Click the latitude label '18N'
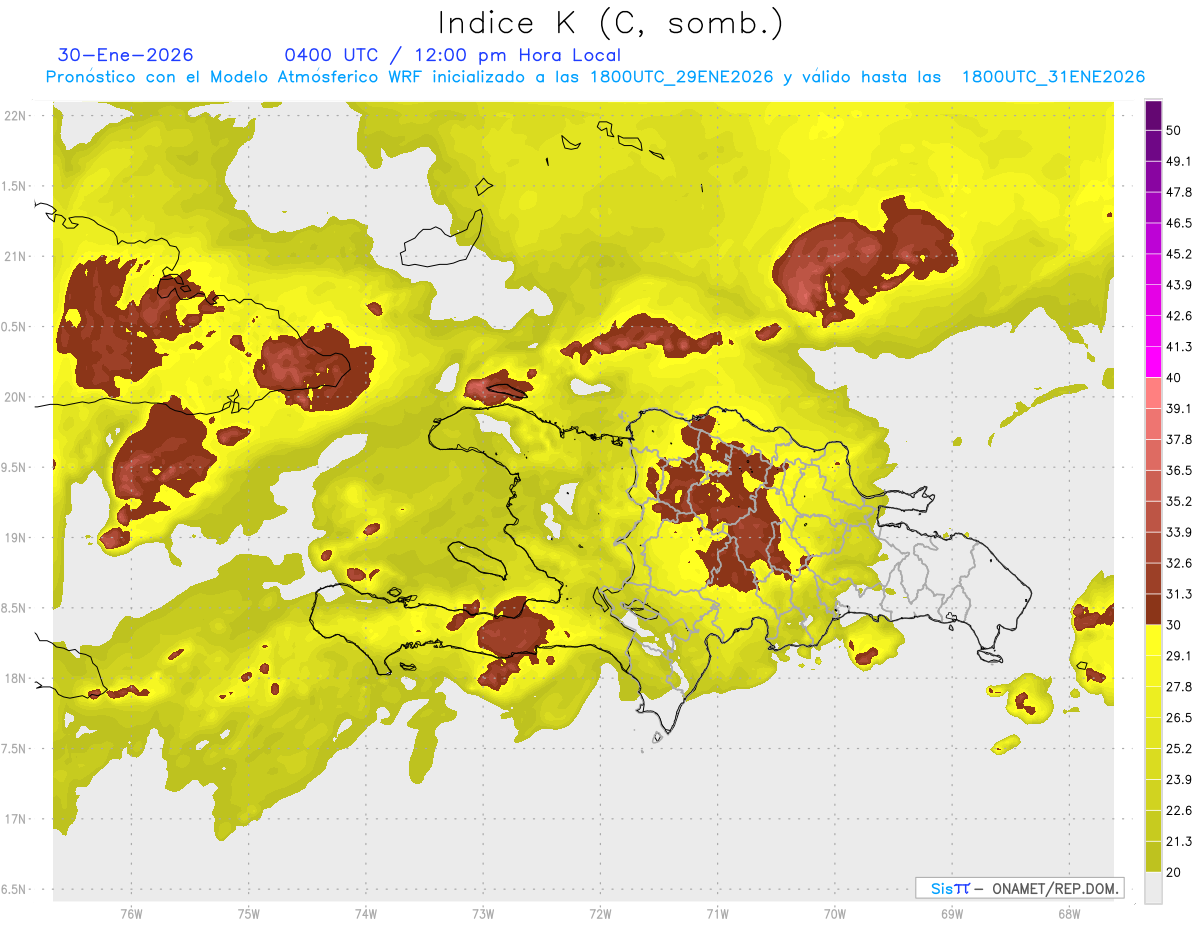The height and width of the screenshot is (927, 1200). [16, 679]
